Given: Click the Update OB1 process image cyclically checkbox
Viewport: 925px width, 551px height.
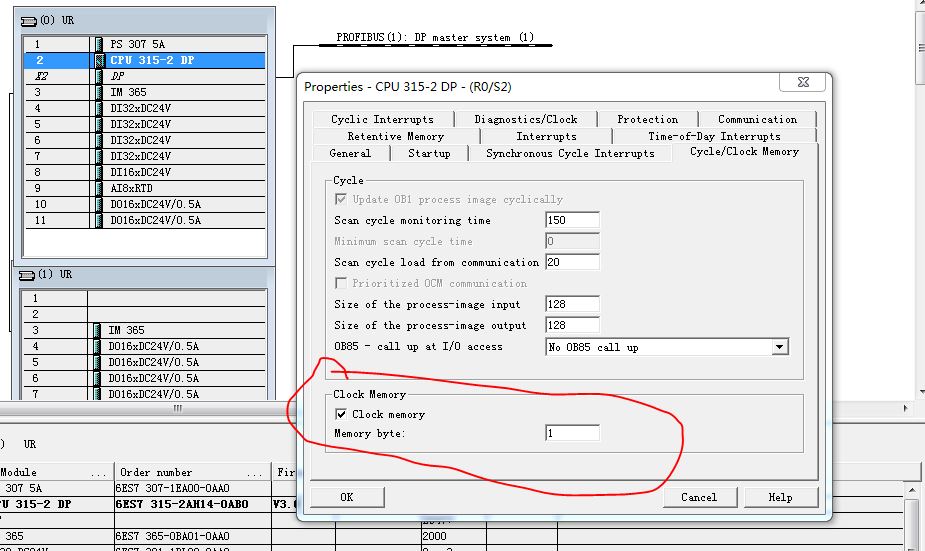Looking at the screenshot, I should coord(340,199).
